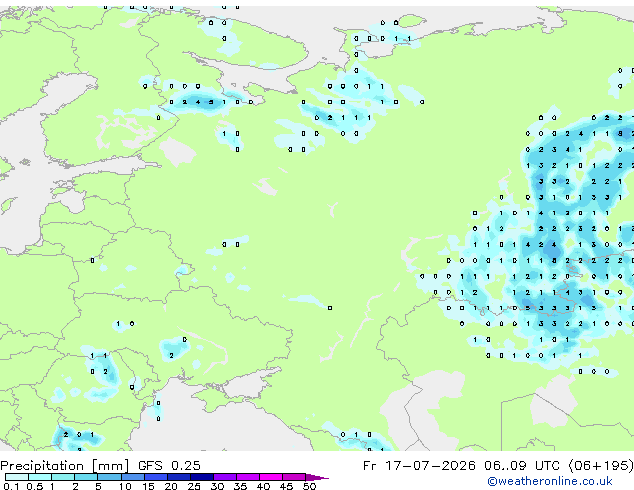Pick the 0.1–0.5 mm legend color swatch
This screenshot has width=634, height=490.
17,477
